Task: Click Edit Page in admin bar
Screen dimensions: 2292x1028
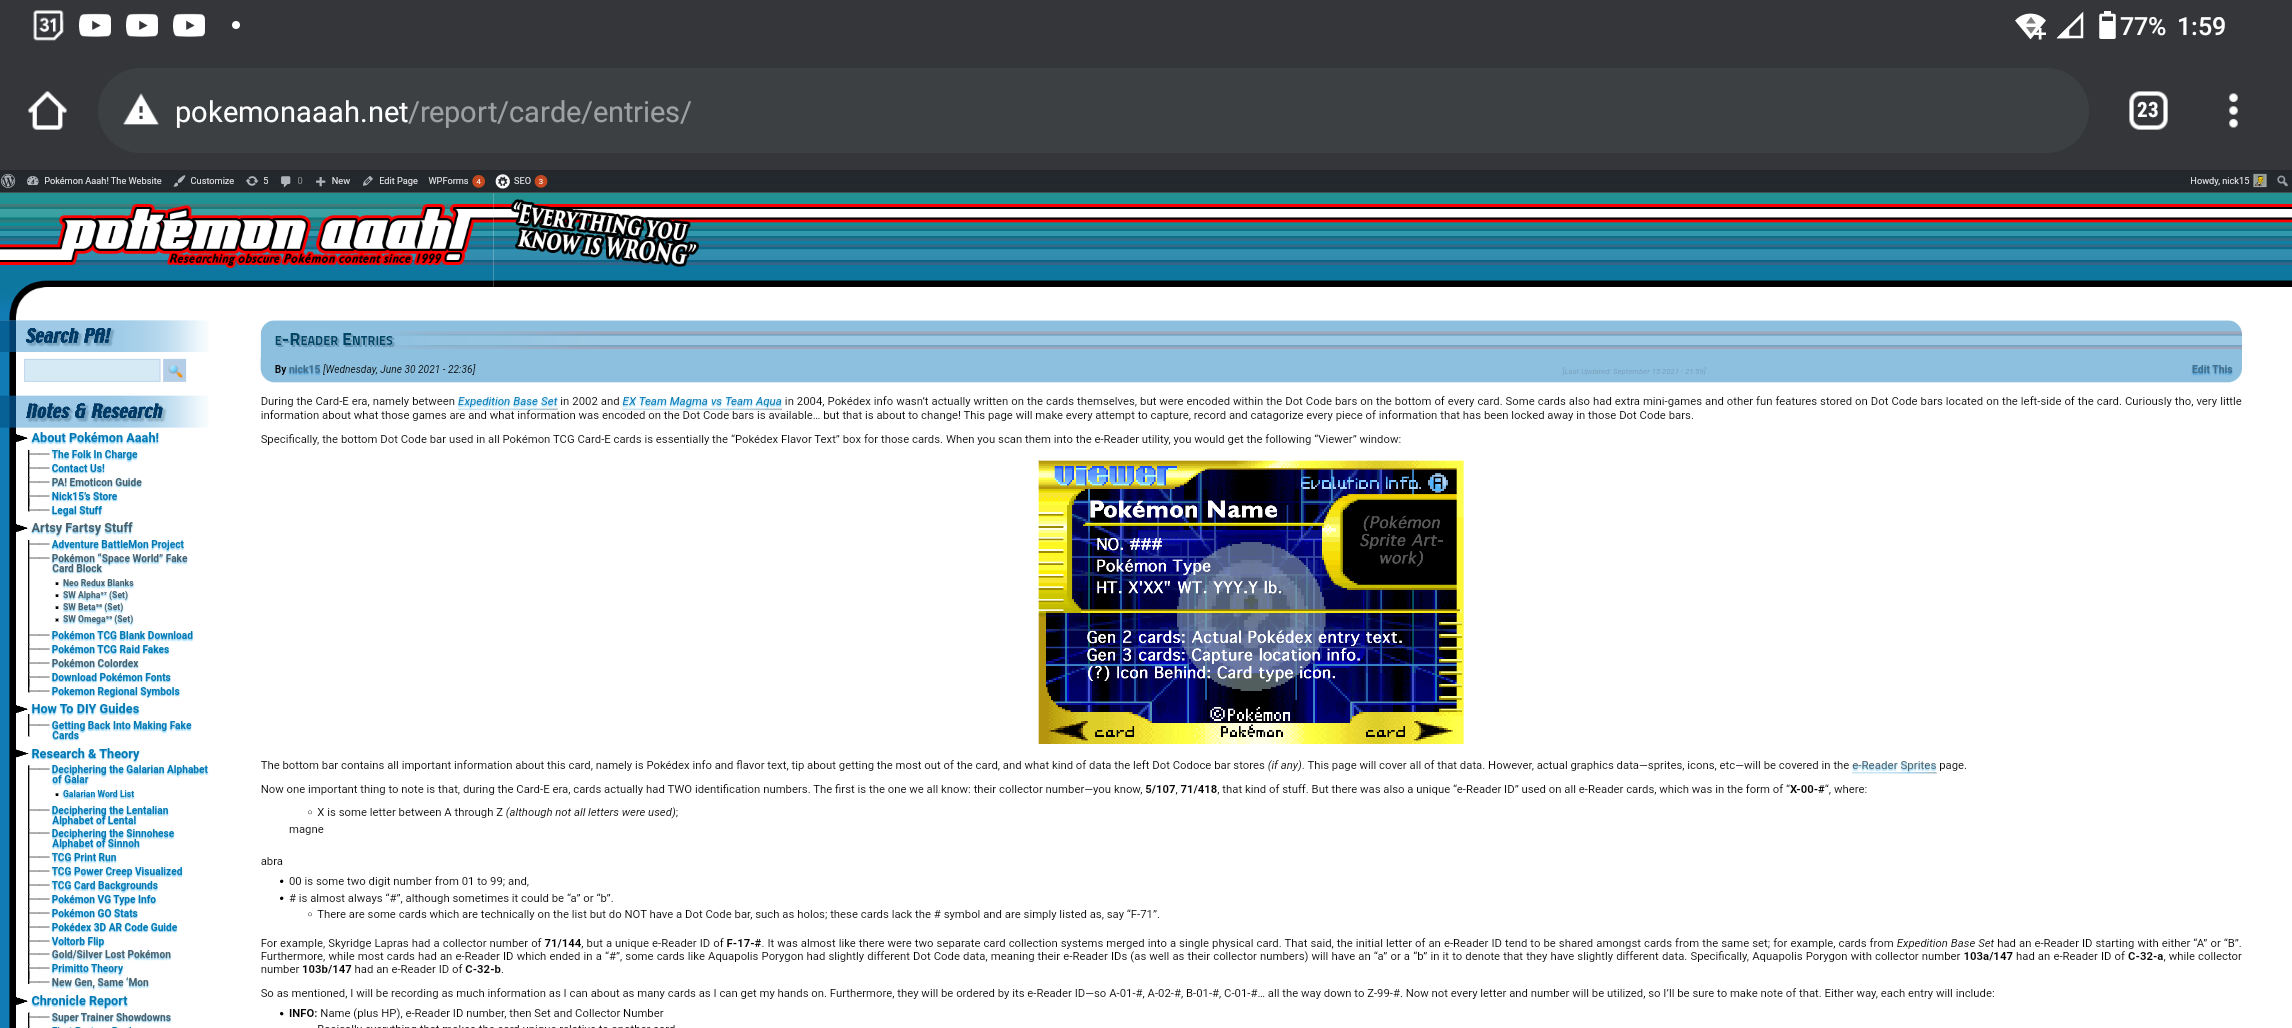Action: [390, 181]
